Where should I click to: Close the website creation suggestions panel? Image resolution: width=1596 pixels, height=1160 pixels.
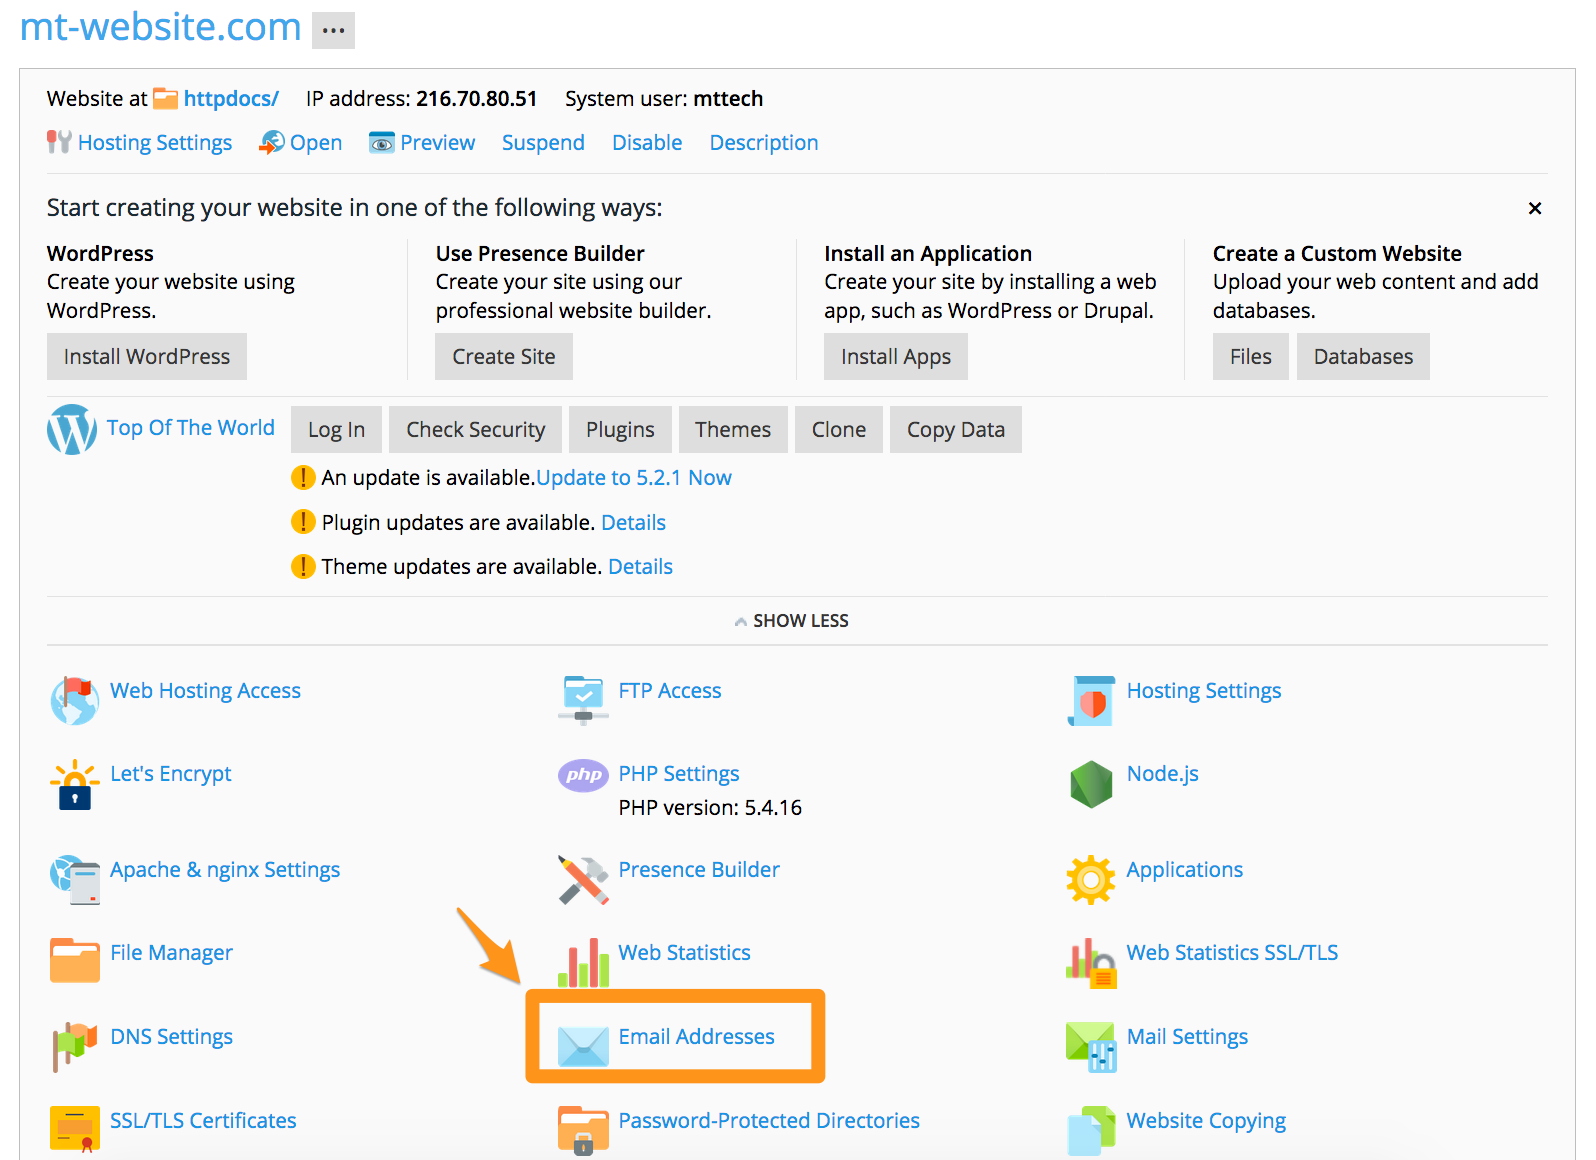1535,208
